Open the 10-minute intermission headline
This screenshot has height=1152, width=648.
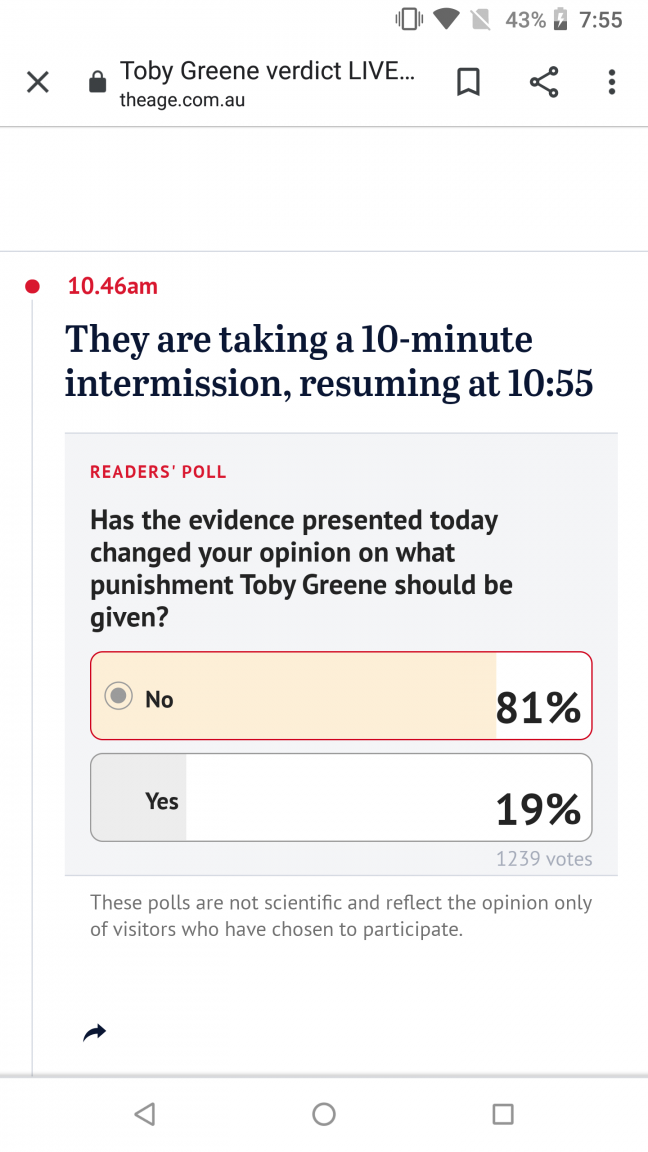pos(328,361)
